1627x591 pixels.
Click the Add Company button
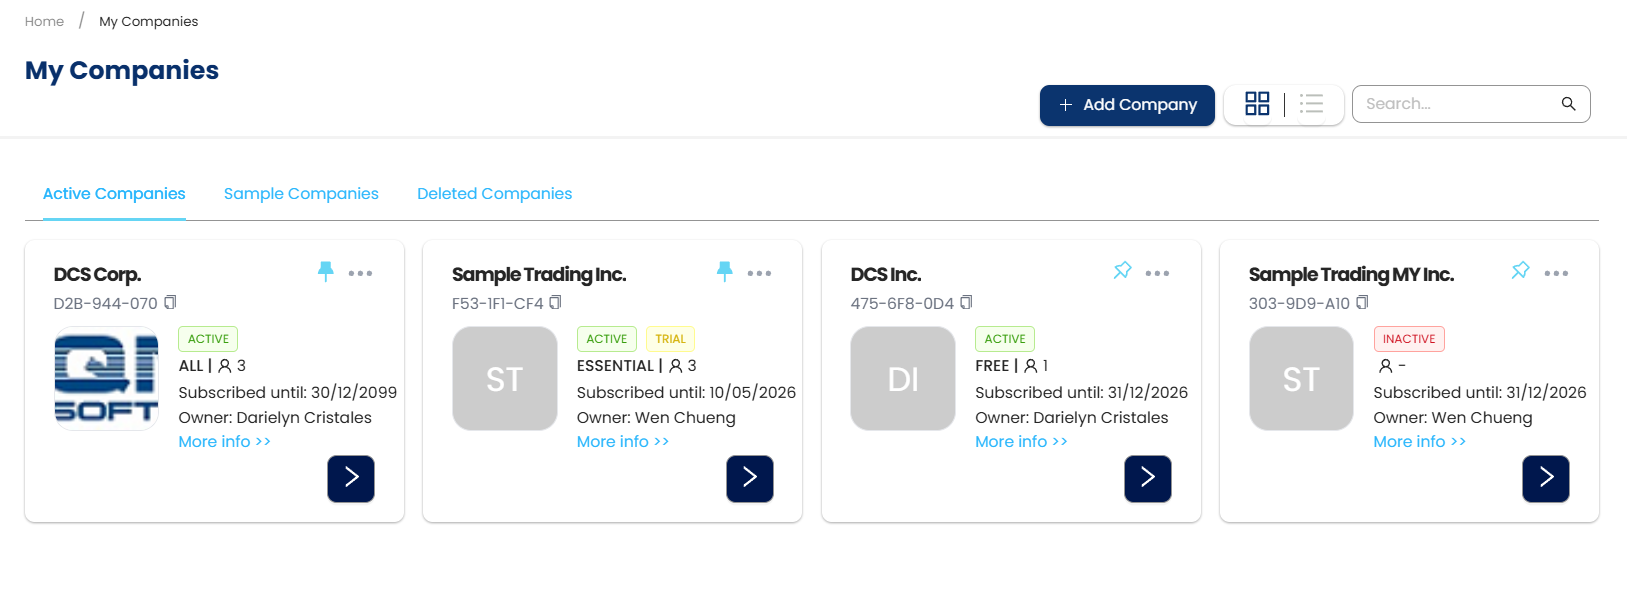[x=1127, y=105]
